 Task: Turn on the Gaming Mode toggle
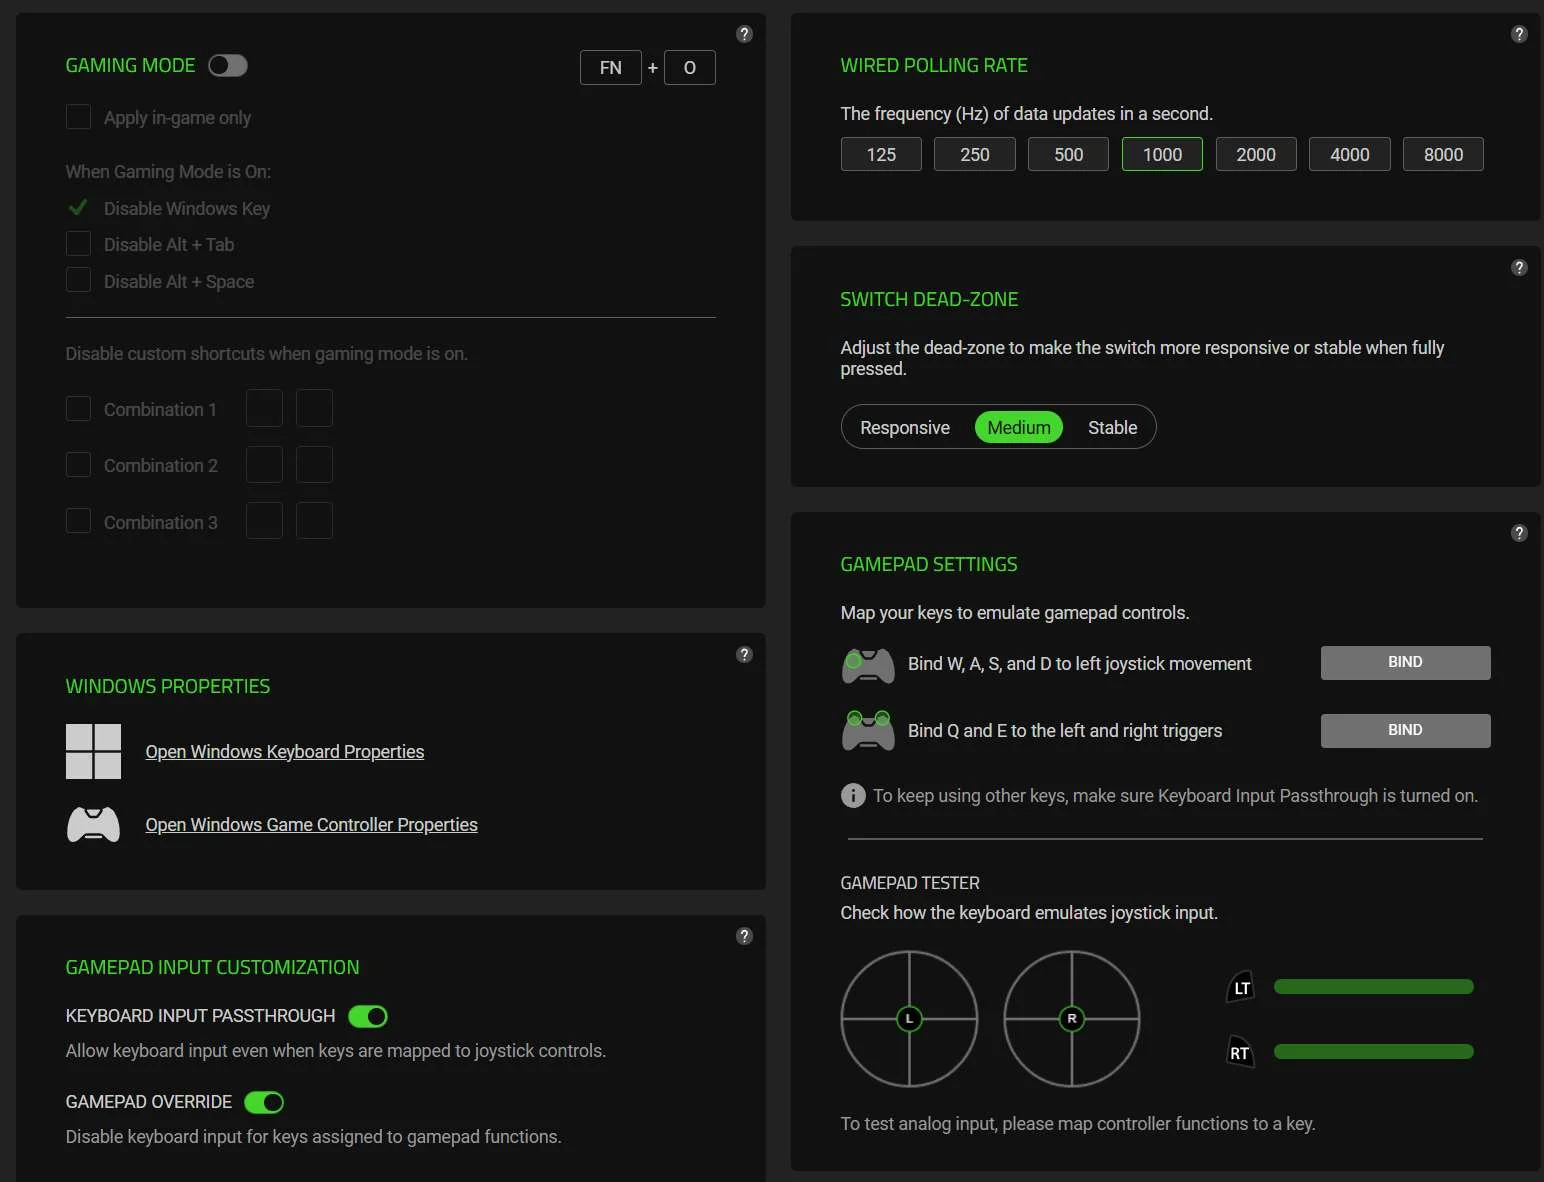click(228, 66)
